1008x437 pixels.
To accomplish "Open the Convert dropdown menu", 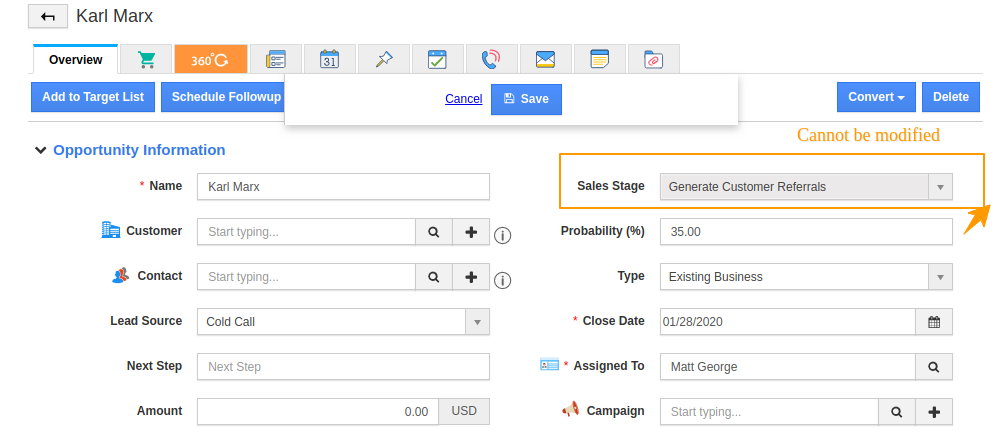I will click(876, 97).
